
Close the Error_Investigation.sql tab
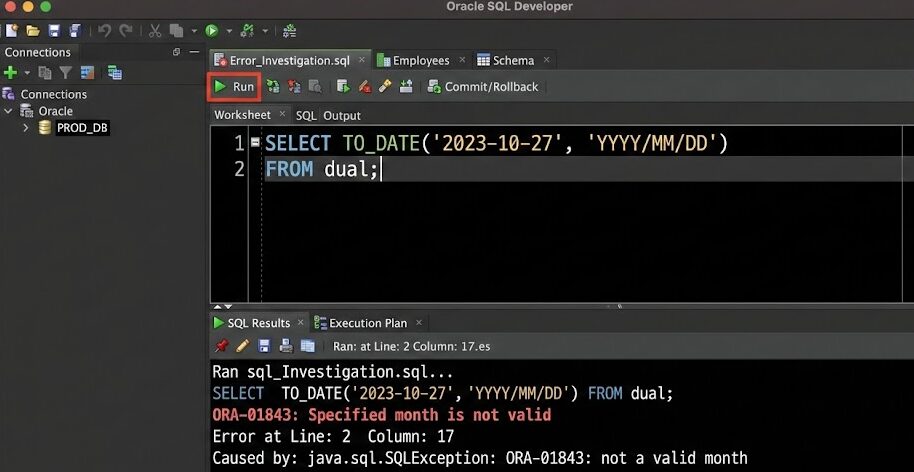(361, 59)
